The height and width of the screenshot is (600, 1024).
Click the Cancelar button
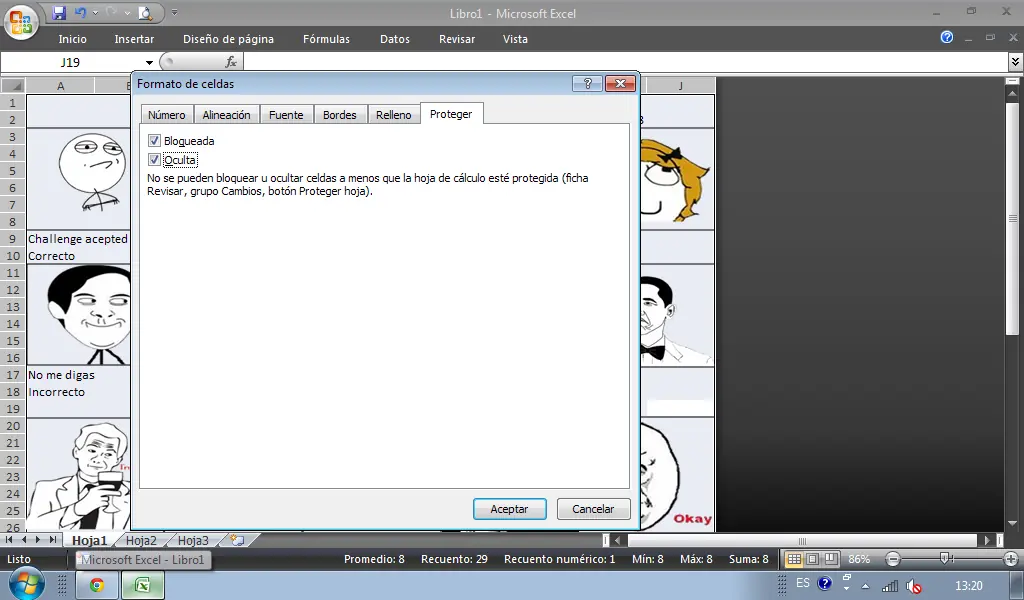point(593,509)
